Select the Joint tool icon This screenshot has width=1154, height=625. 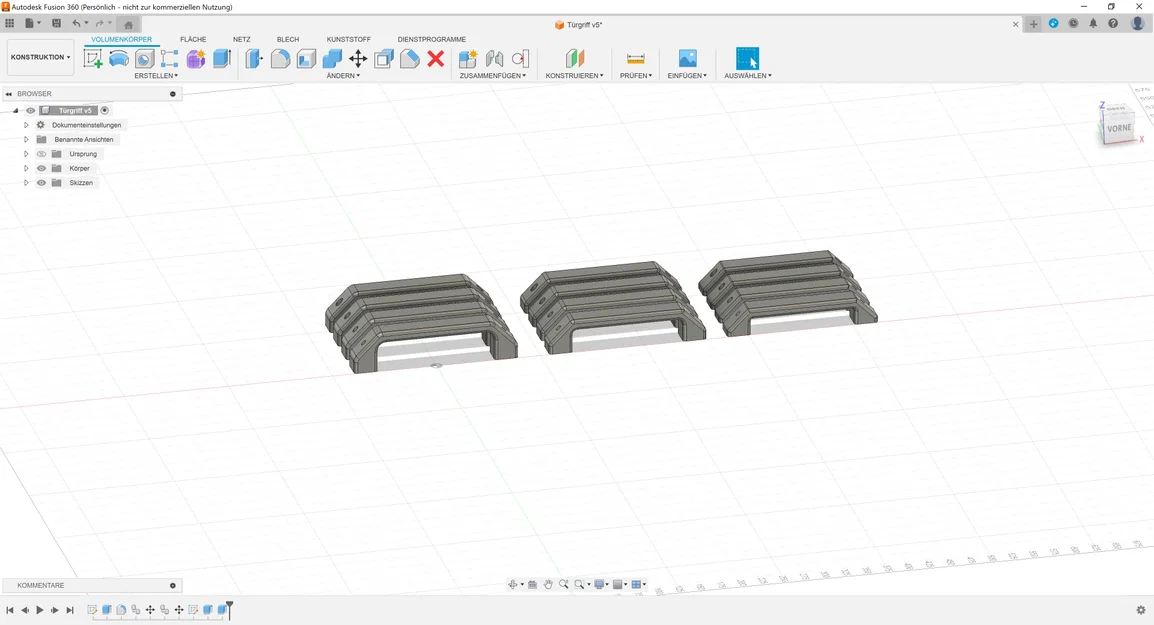click(495, 59)
